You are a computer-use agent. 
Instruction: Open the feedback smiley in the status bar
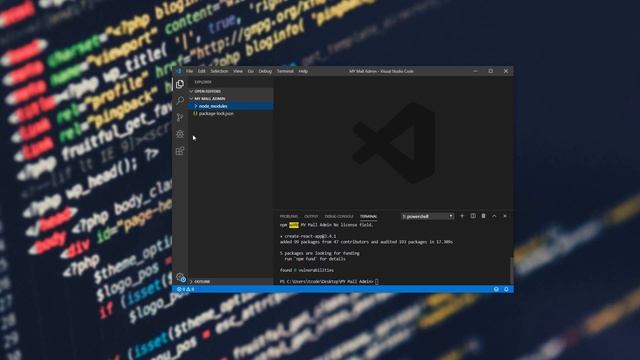tap(496, 289)
